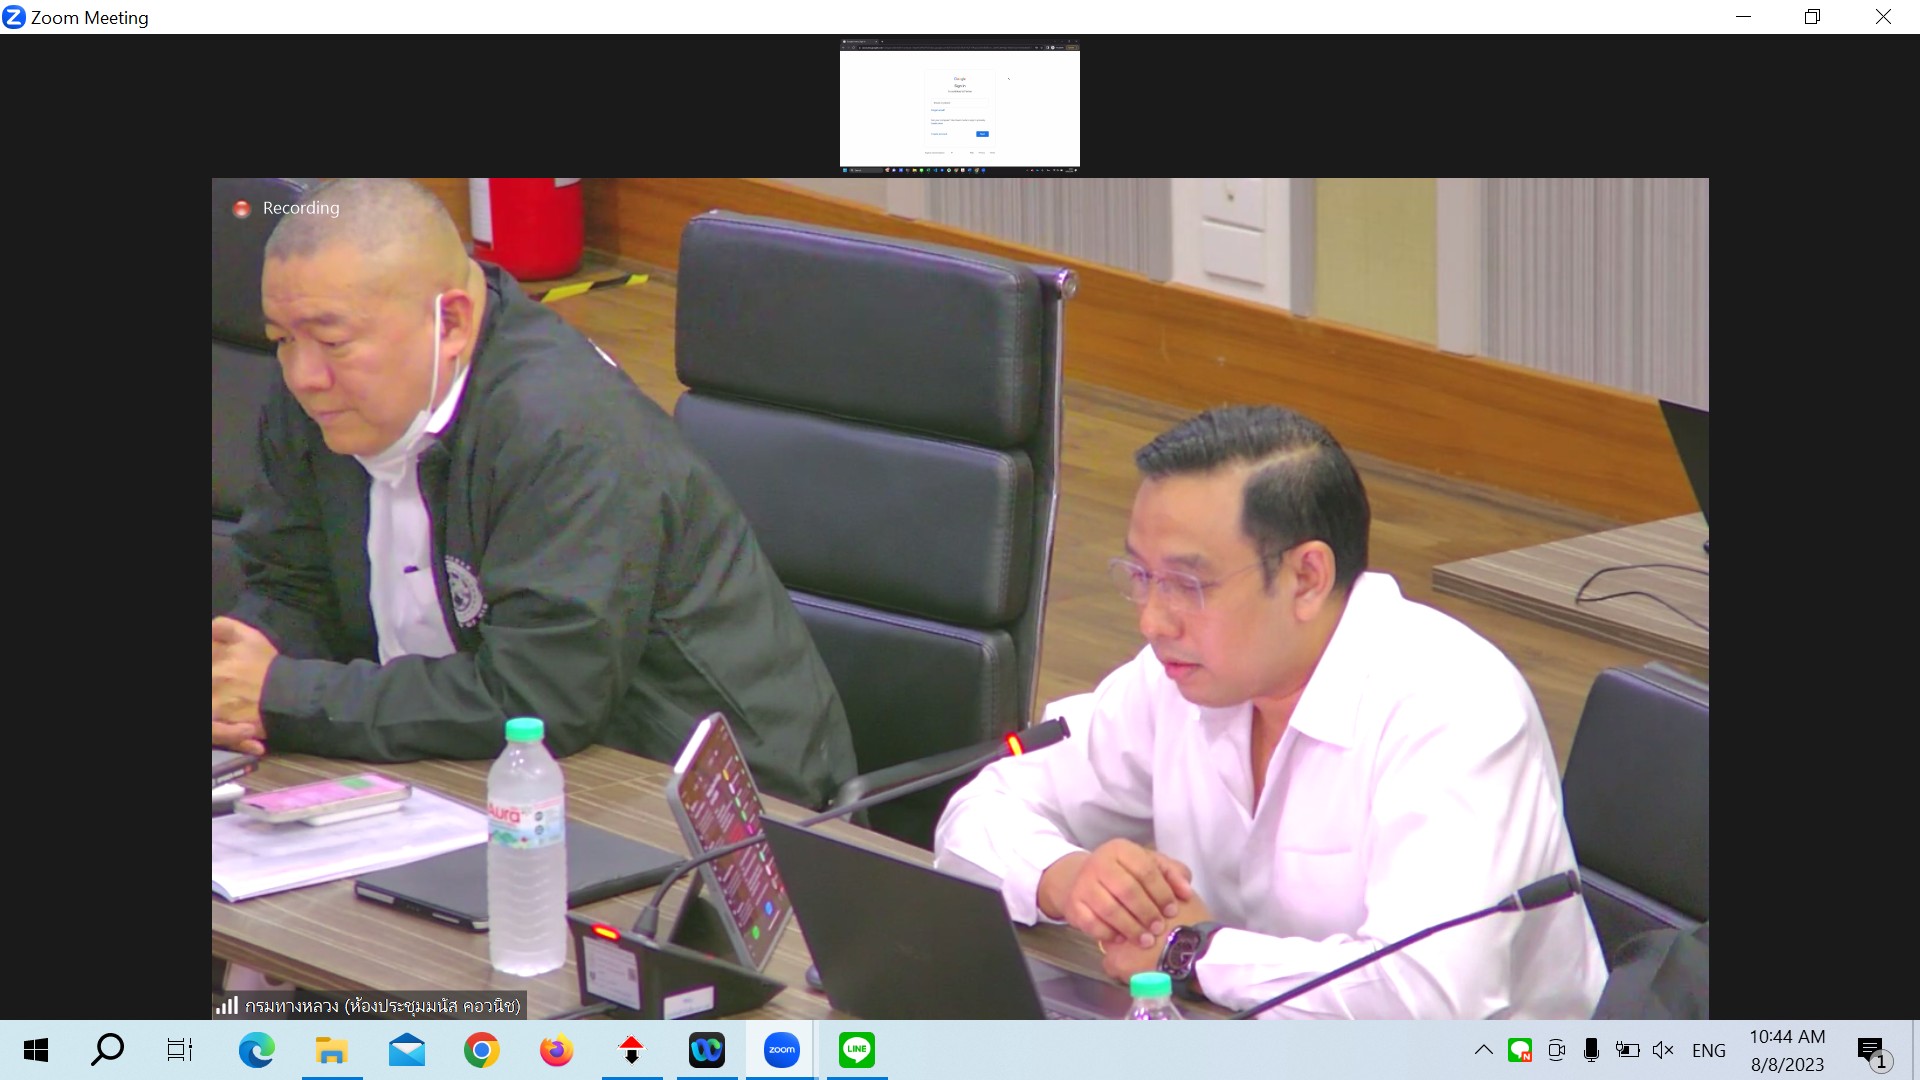Click the red Recording indicator

pos(241,208)
